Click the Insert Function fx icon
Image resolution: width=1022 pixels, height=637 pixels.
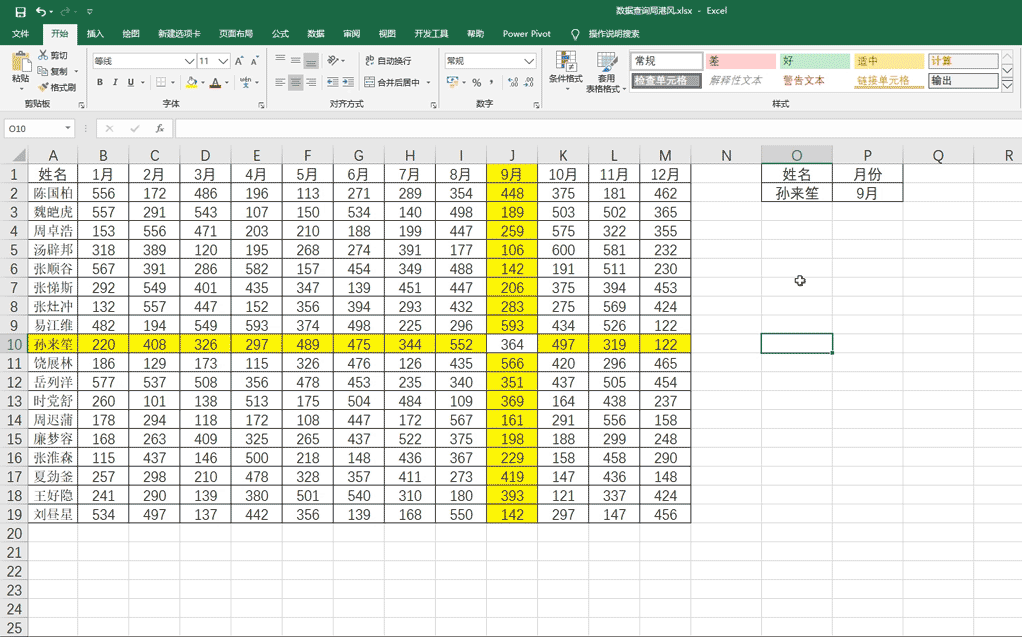160,128
